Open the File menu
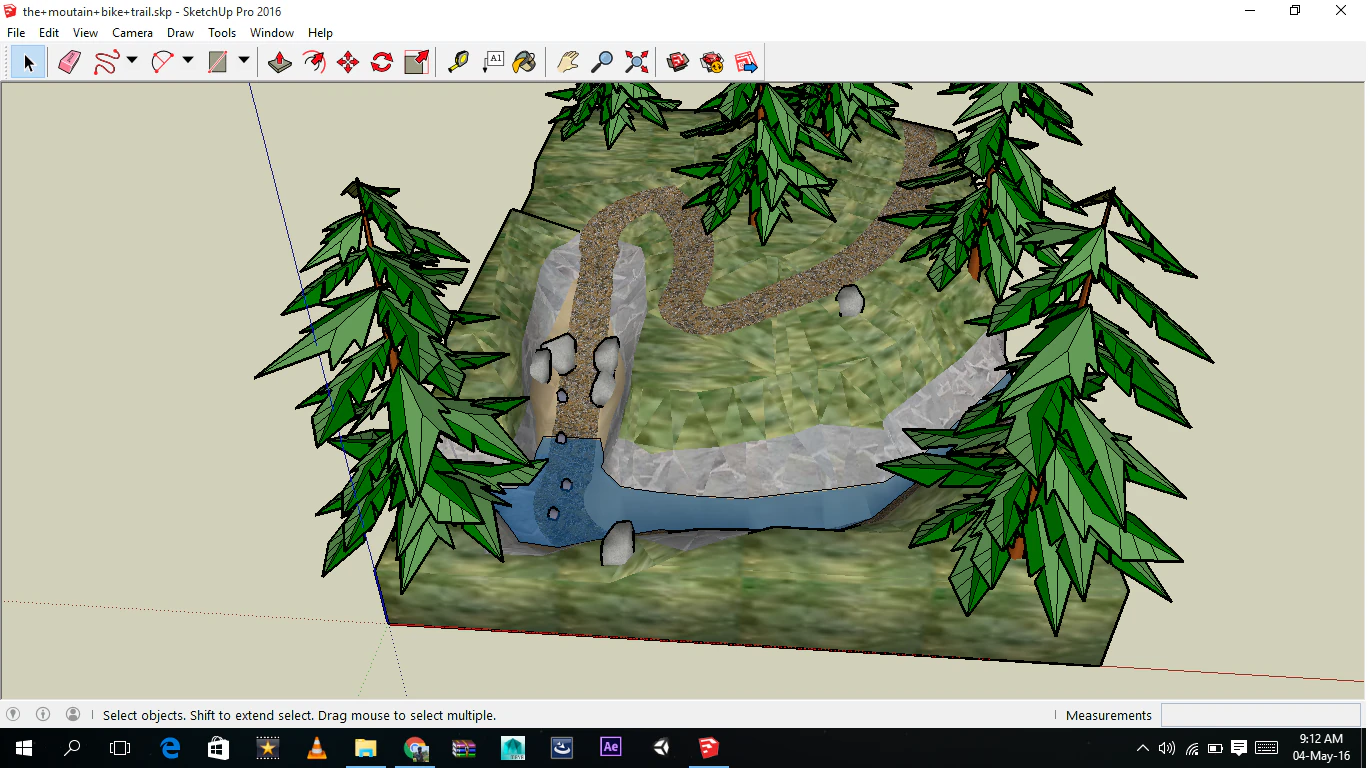 [x=16, y=33]
